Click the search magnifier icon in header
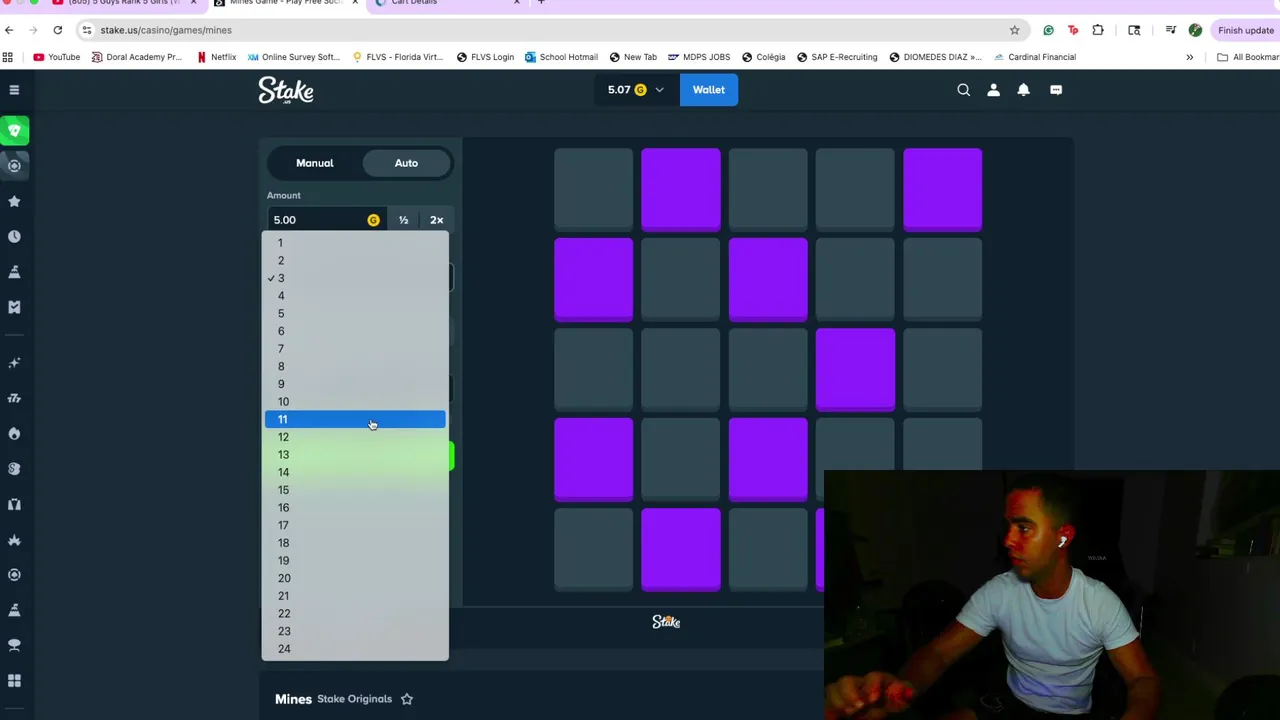The width and height of the screenshot is (1280, 720). pos(964,90)
